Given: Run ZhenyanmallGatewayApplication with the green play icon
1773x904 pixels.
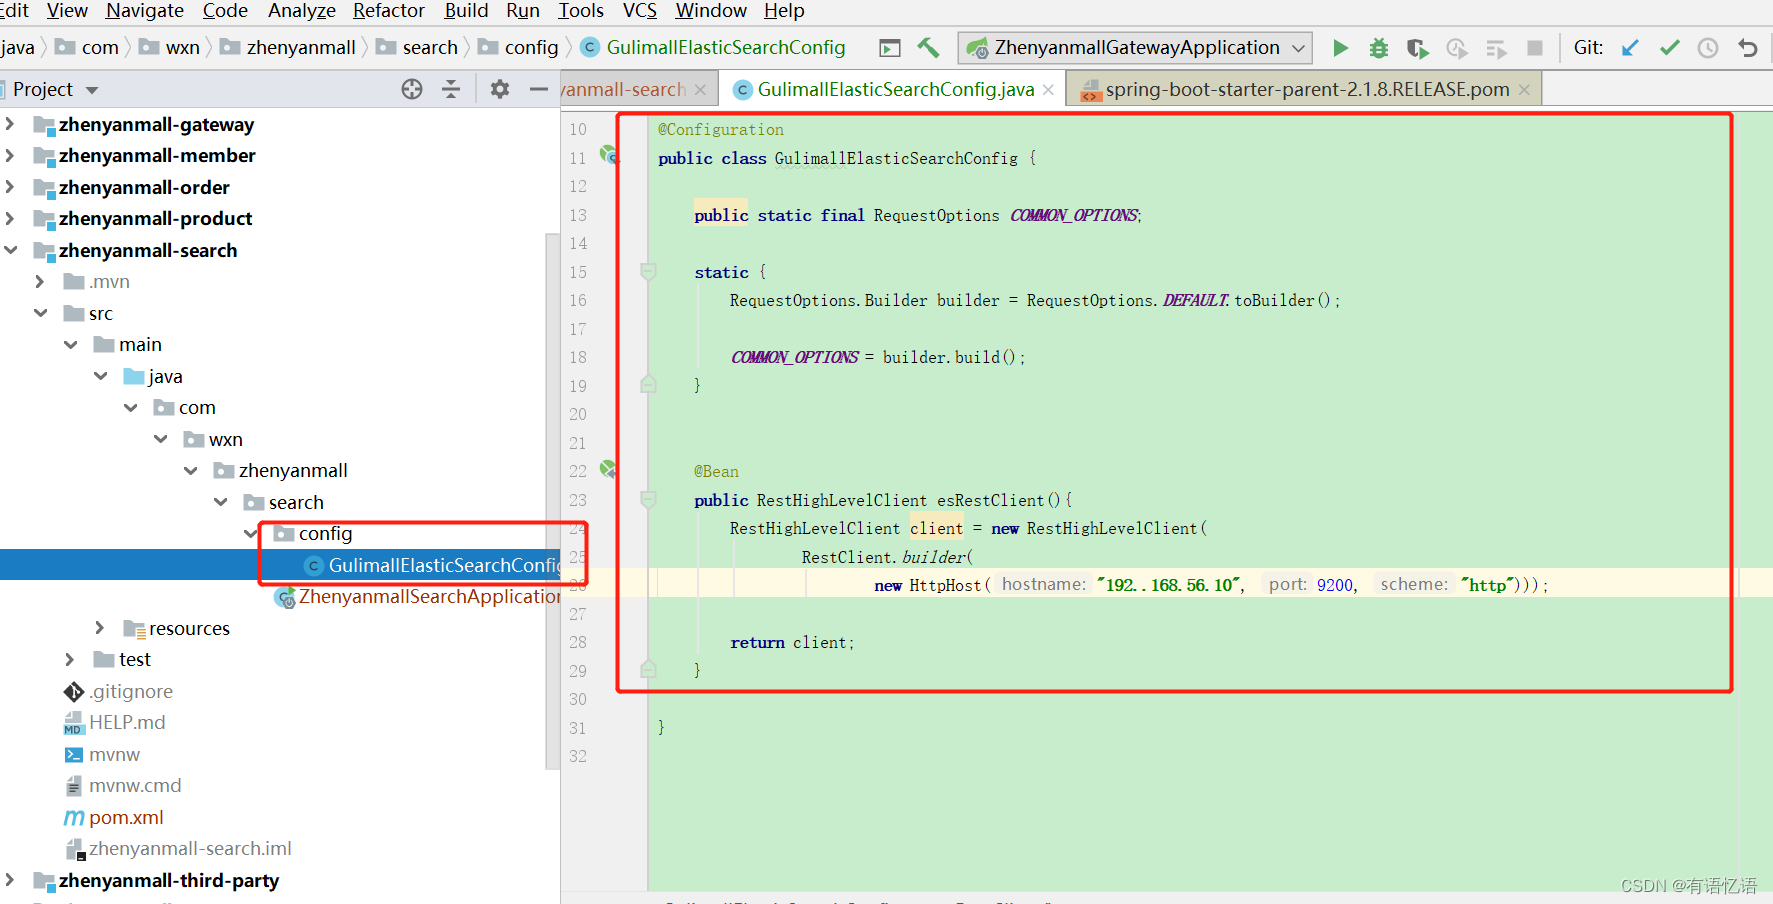Looking at the screenshot, I should tap(1340, 48).
